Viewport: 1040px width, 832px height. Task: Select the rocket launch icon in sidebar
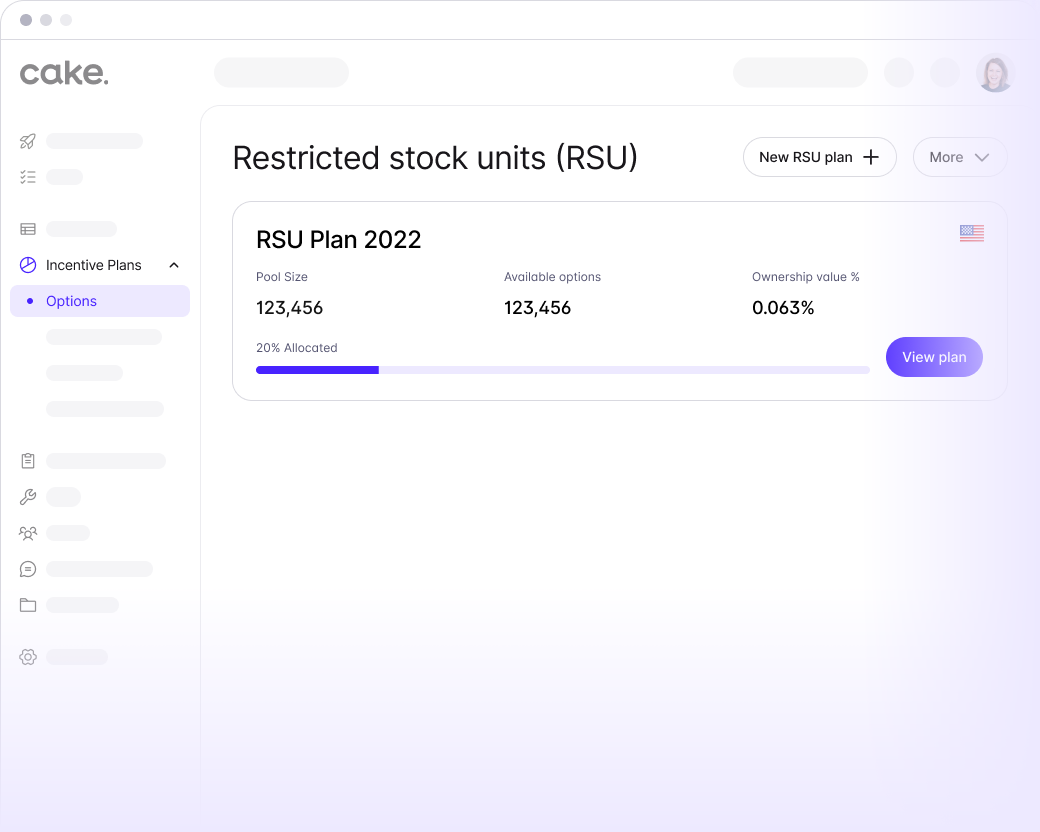pyautogui.click(x=27, y=141)
